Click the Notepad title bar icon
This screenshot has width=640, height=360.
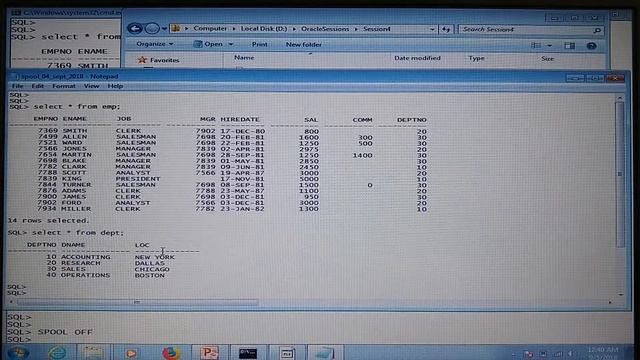[15, 76]
